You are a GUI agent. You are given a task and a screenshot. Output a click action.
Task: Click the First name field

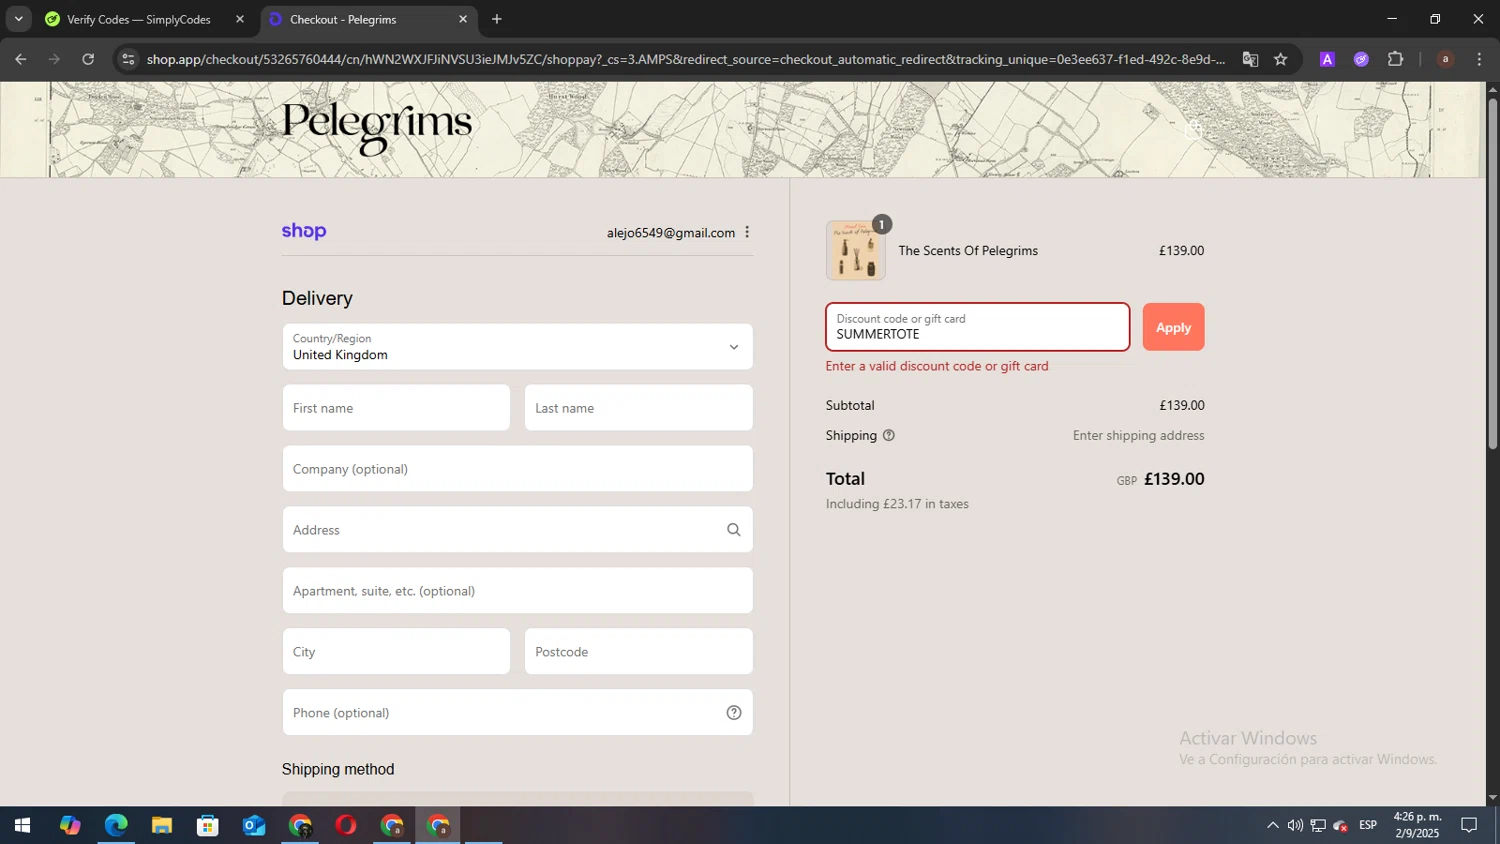tap(396, 408)
